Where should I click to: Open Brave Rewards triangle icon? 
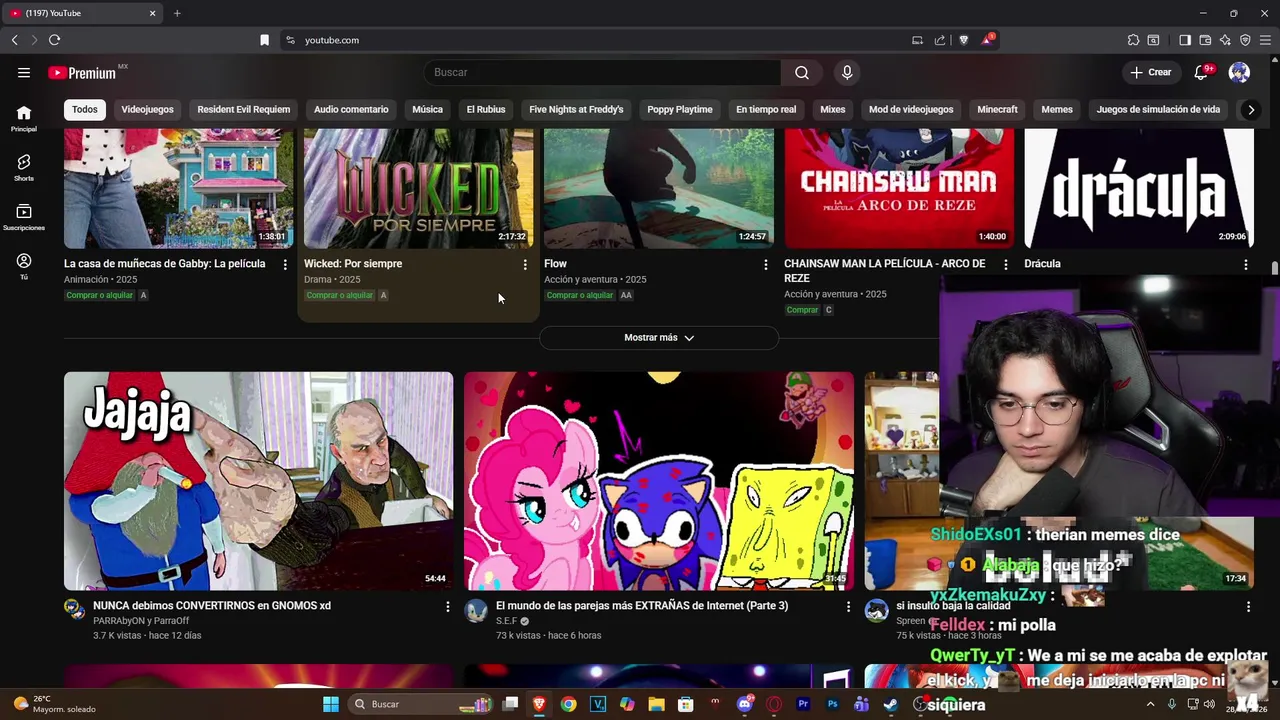click(x=987, y=39)
